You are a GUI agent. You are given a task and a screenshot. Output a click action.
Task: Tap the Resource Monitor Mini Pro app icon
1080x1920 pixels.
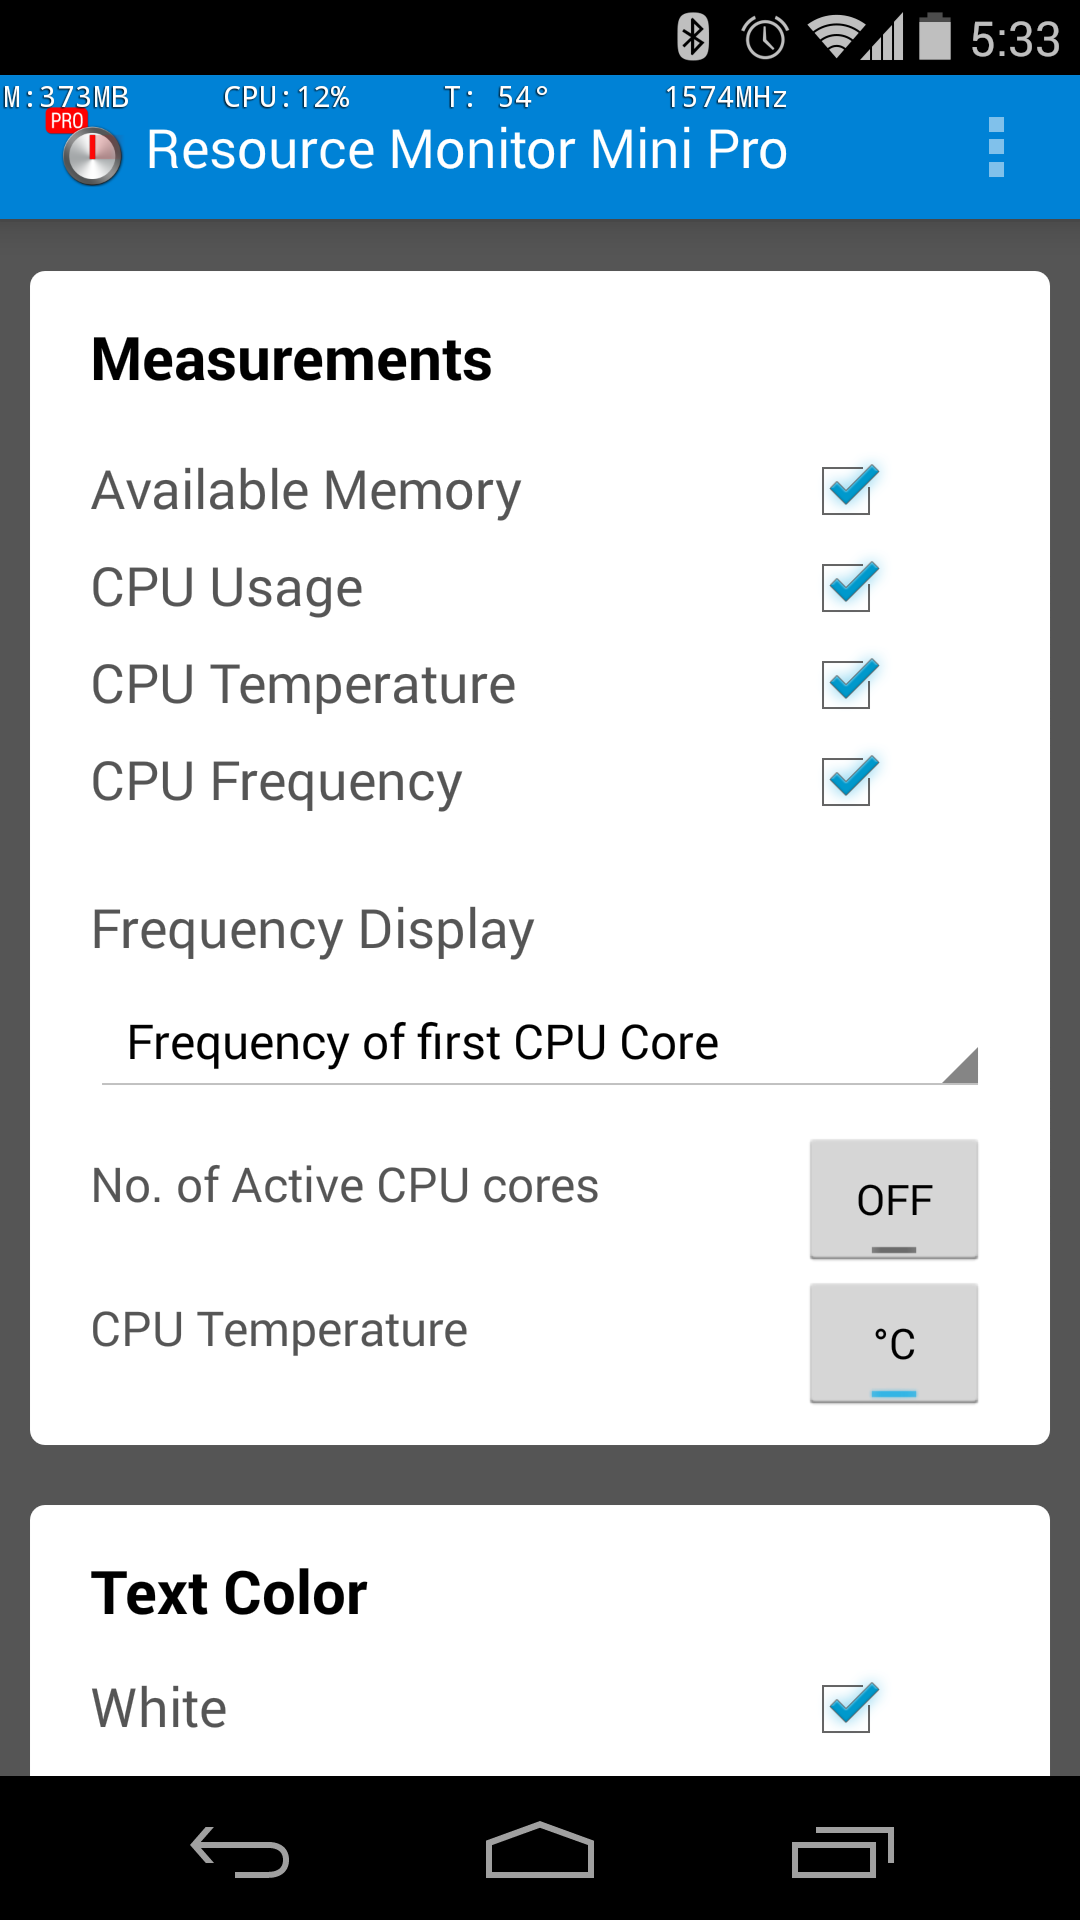coord(92,155)
